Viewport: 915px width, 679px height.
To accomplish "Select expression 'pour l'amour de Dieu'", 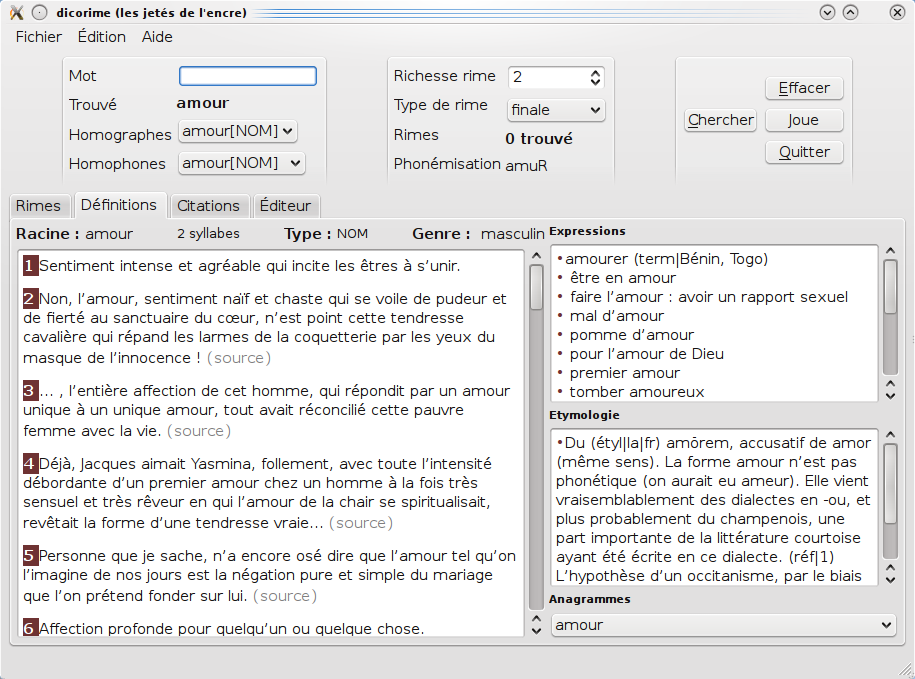I will [647, 354].
